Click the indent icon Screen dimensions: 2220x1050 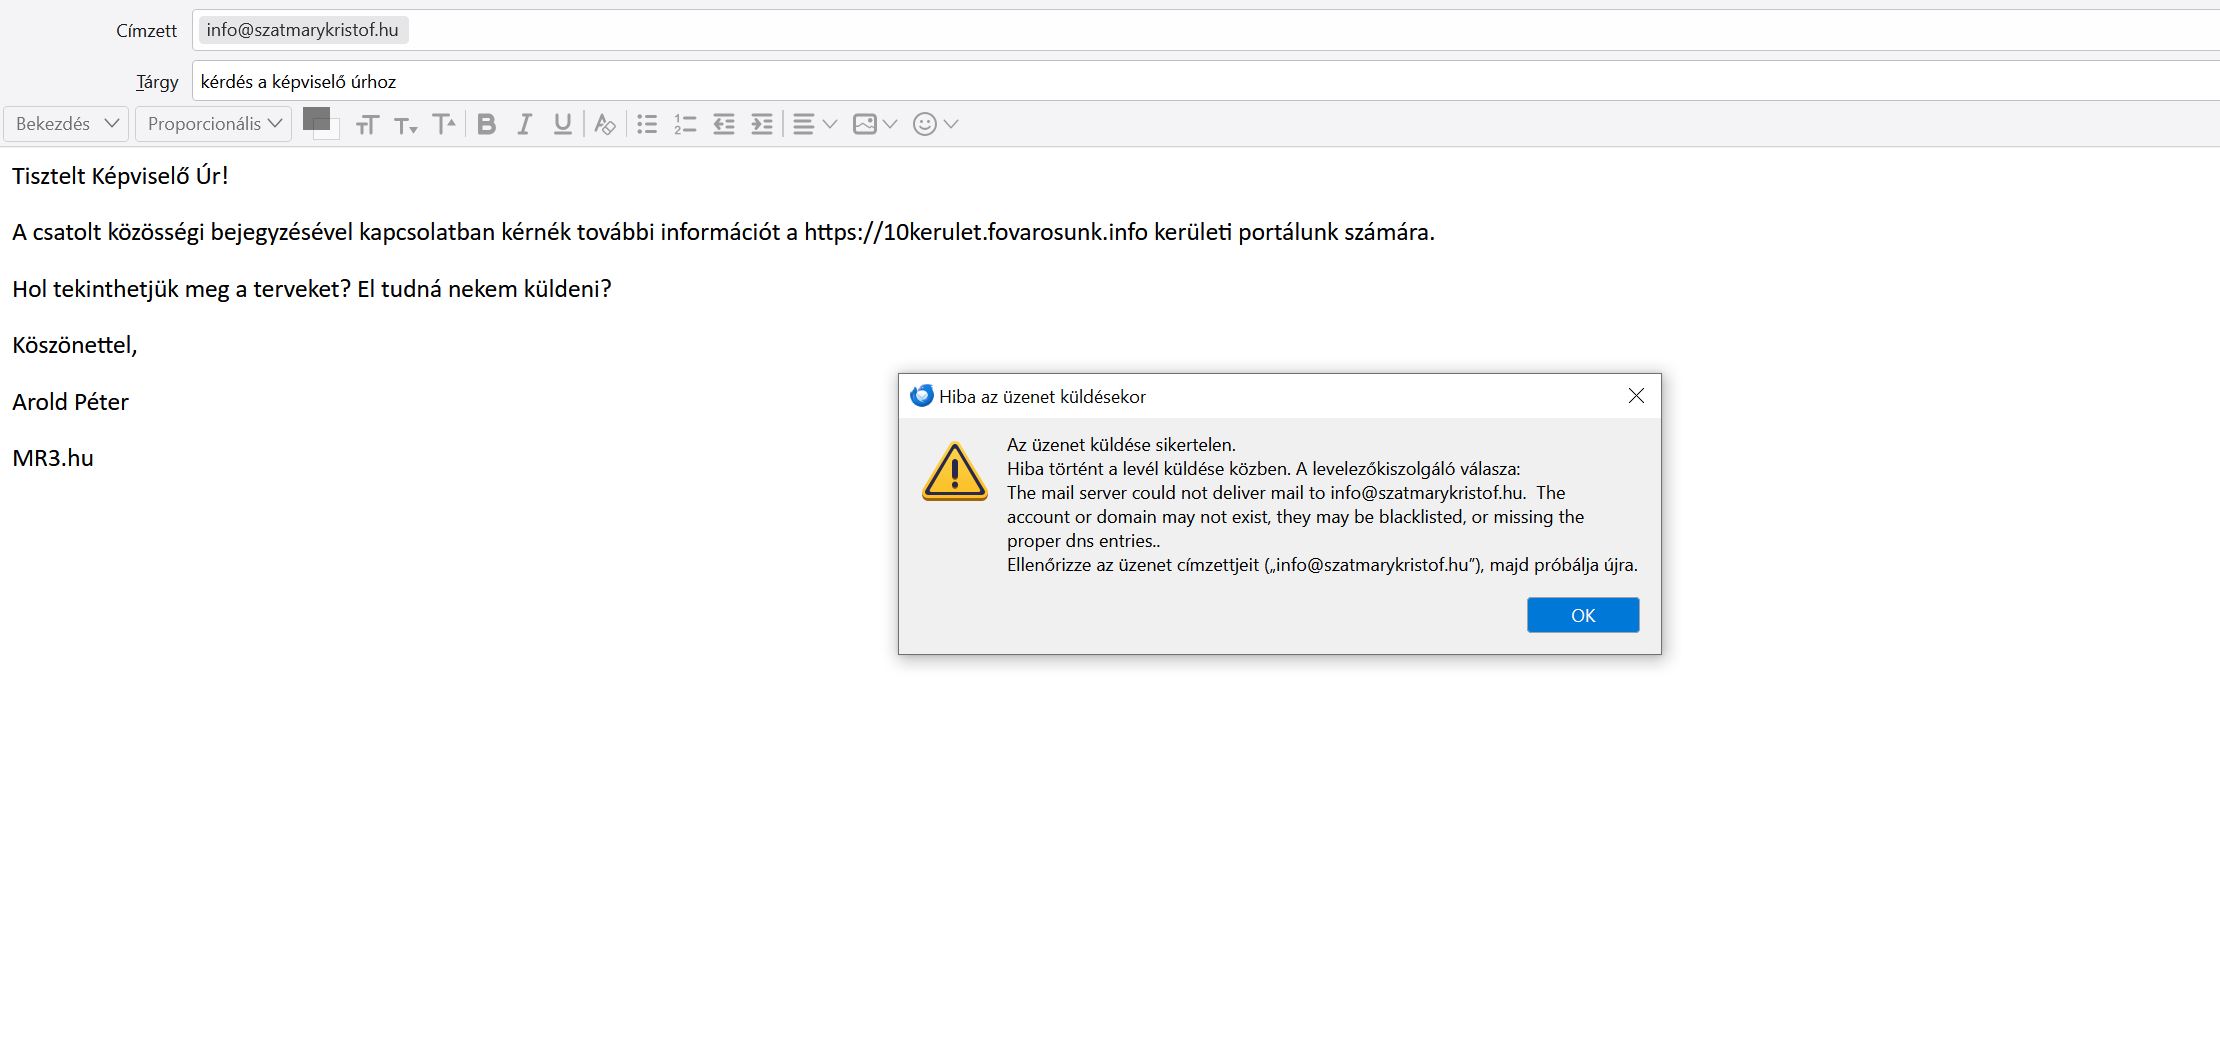[762, 124]
